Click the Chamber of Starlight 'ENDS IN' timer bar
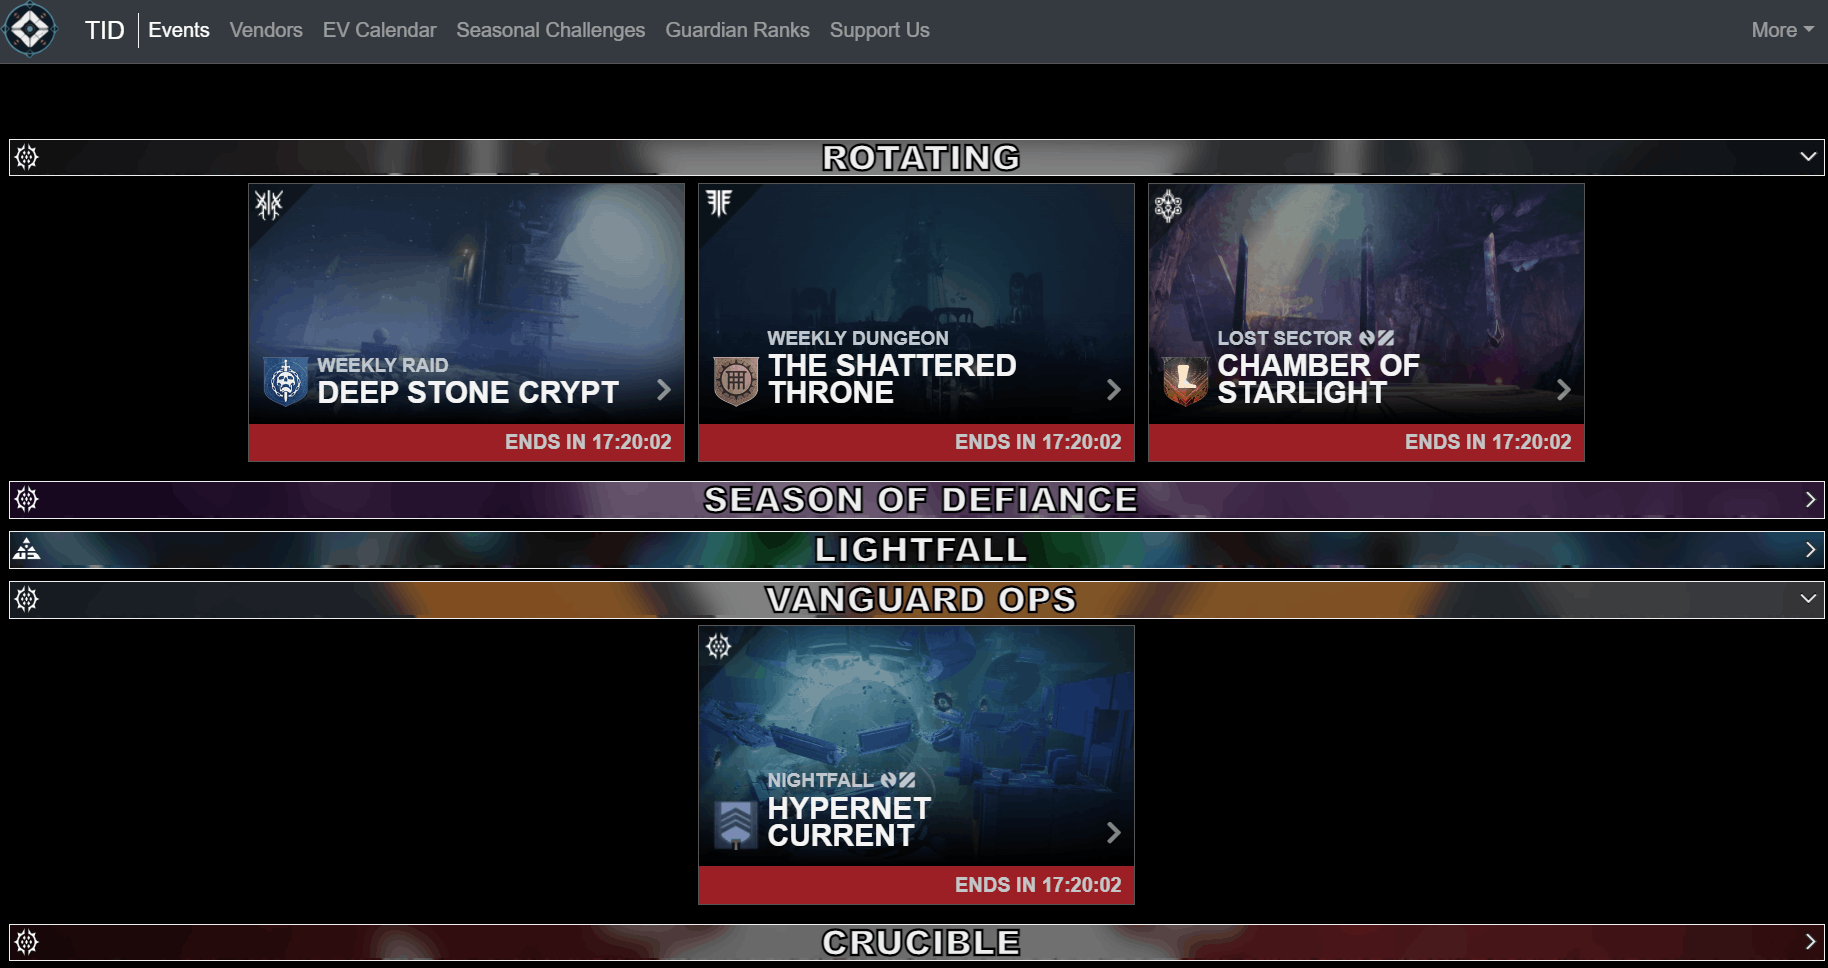This screenshot has height=968, width=1828. 1366,442
